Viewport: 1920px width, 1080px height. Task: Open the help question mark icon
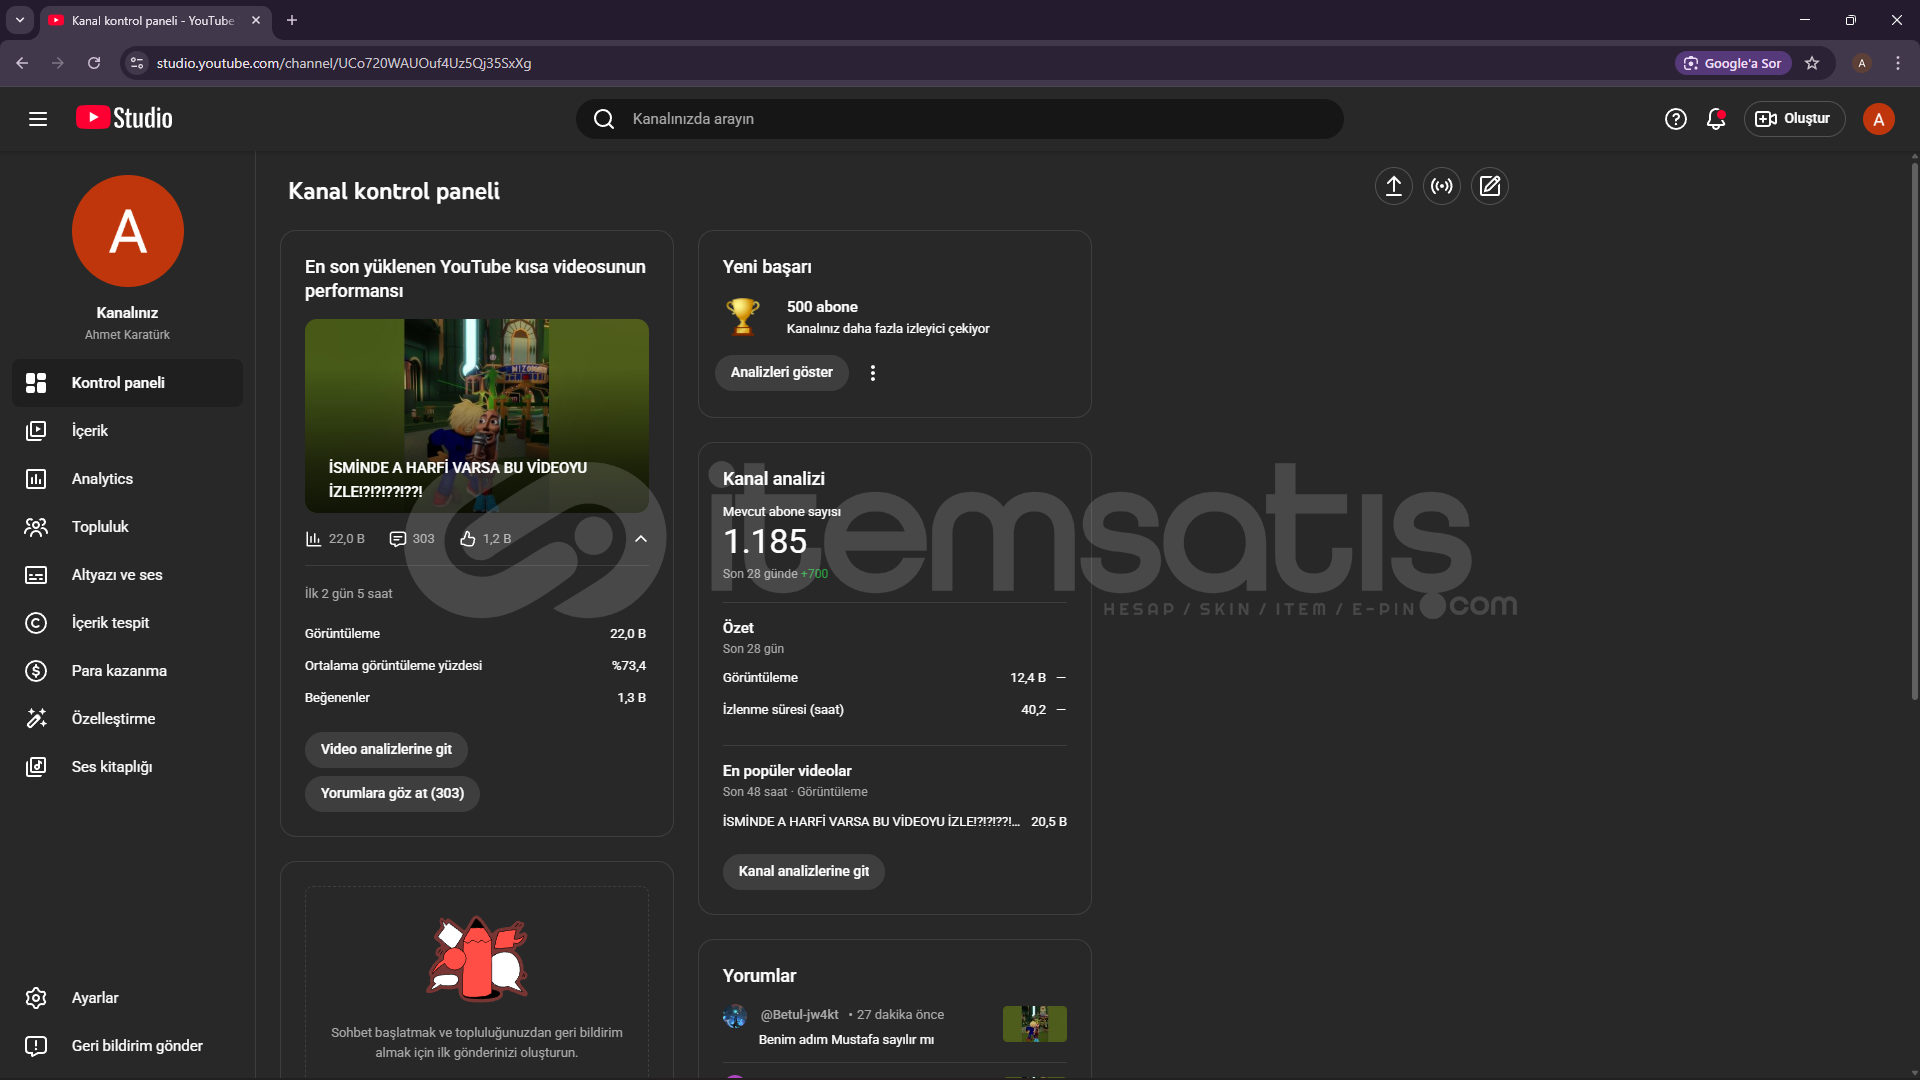1675,119
